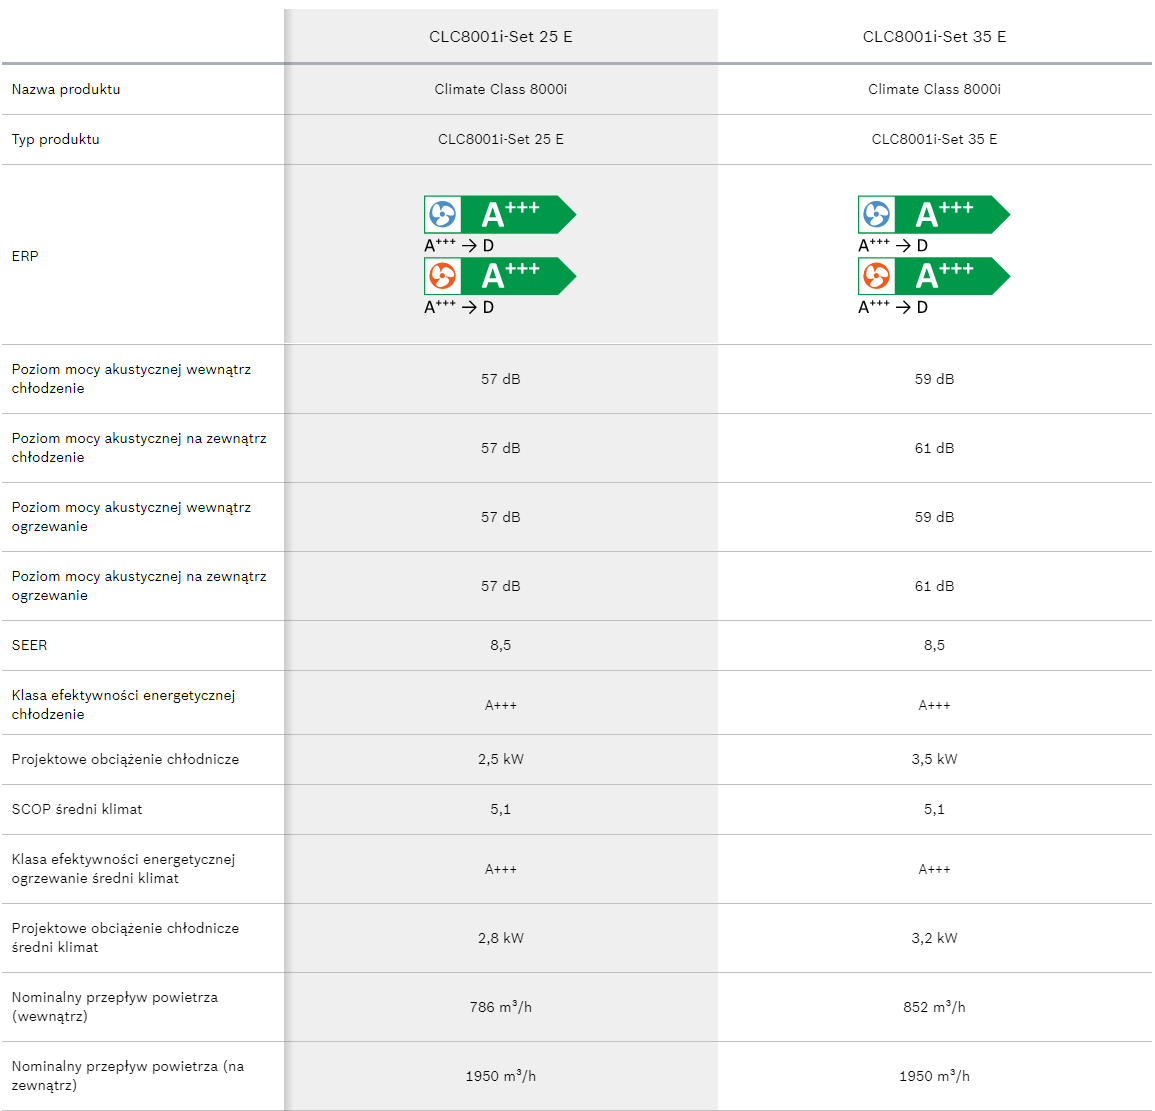Click 'Klasa efektywności energetycznej ogrzewanie średni klimat' label
Image resolution: width=1155 pixels, height=1111 pixels.
click(124, 869)
